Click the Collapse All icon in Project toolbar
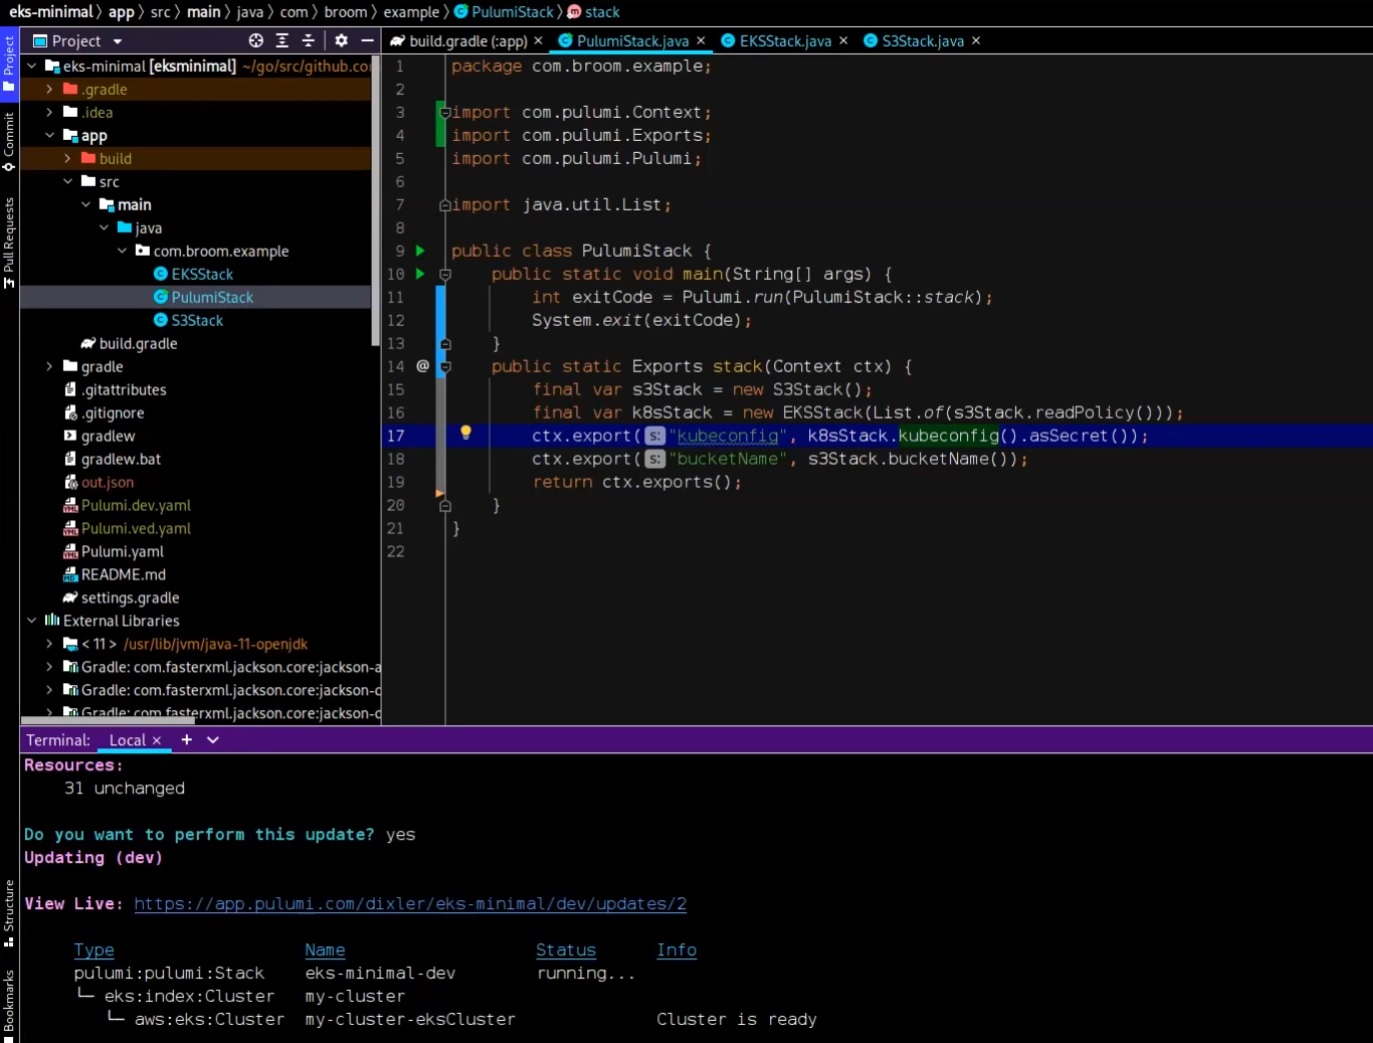The image size is (1373, 1043). click(308, 41)
